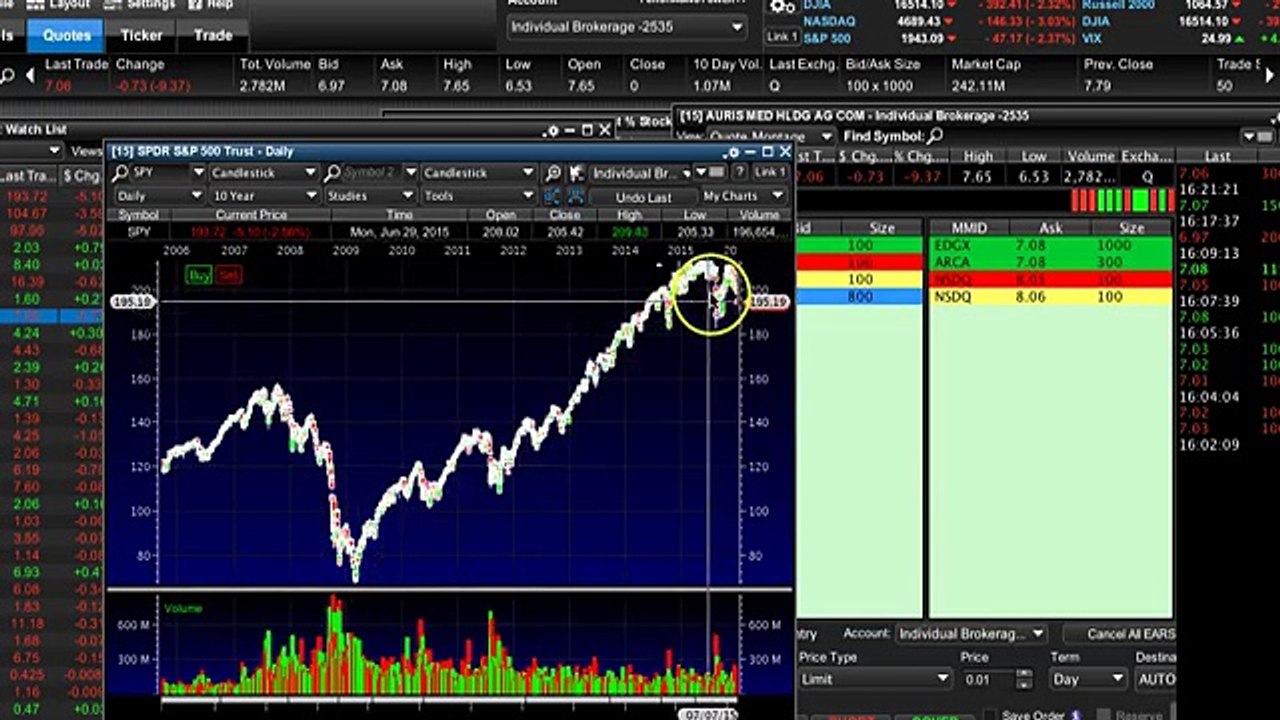Image resolution: width=1280 pixels, height=720 pixels.
Task: Click Link 1 button in chart window
Action: pyautogui.click(x=769, y=173)
